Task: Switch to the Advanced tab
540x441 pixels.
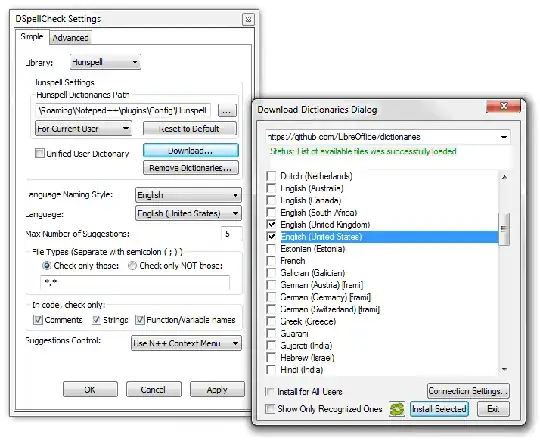Action: pos(70,38)
